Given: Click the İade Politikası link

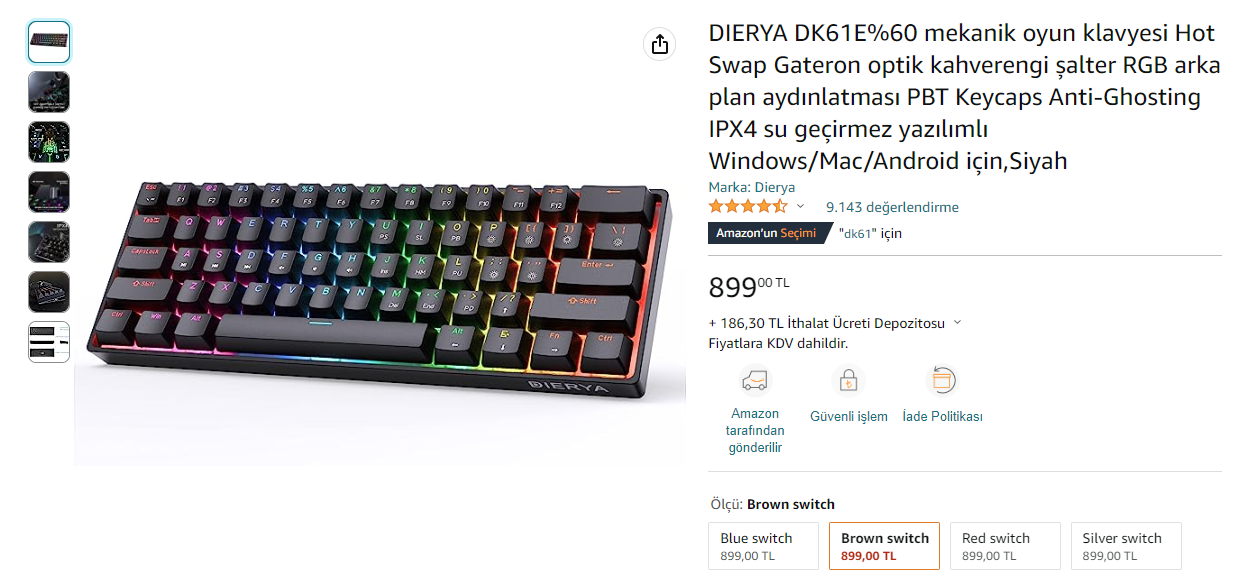Looking at the screenshot, I should tap(943, 417).
